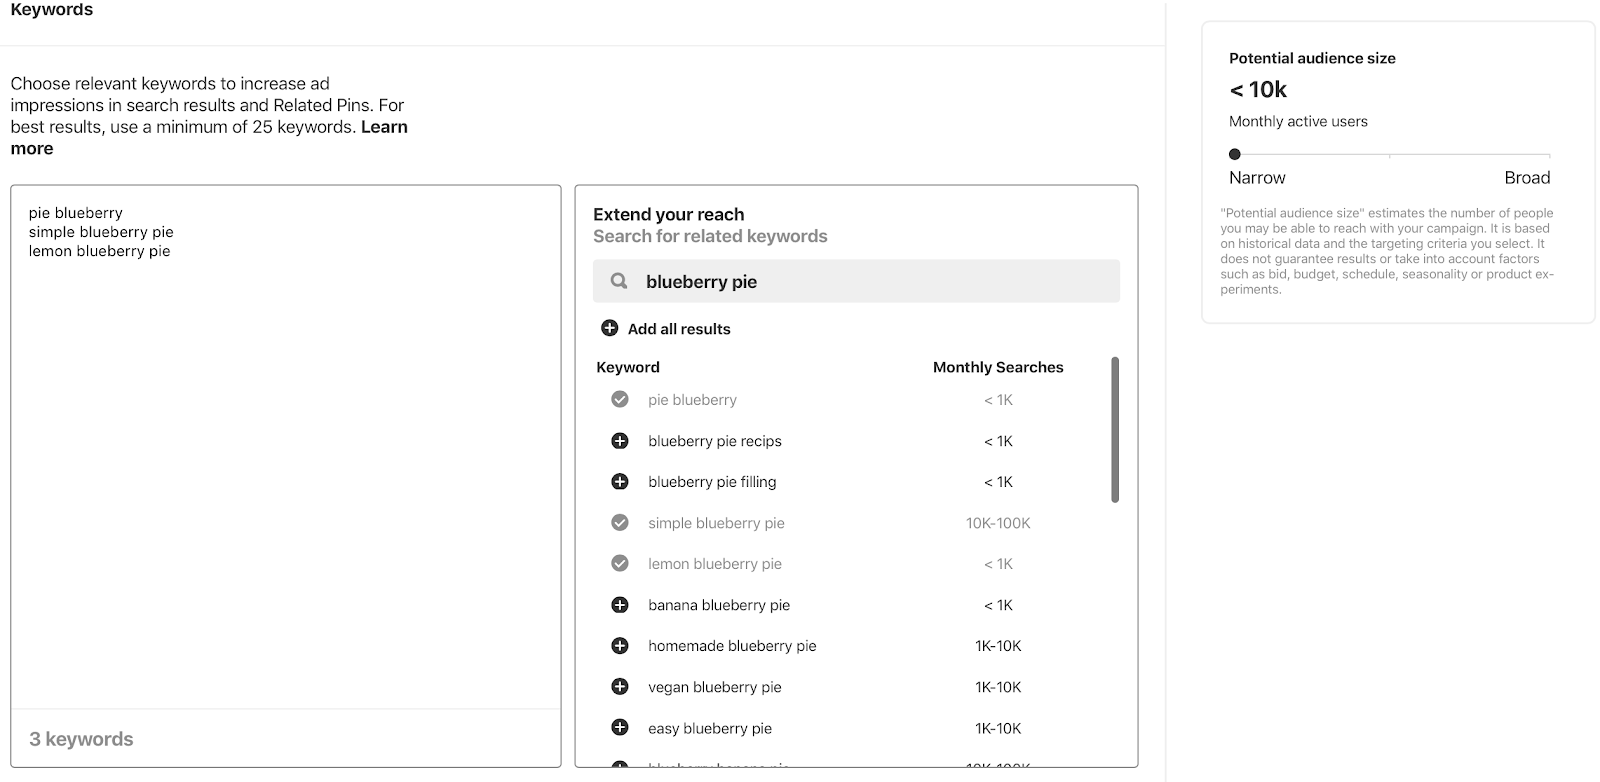Click the Add all results label

point(679,329)
